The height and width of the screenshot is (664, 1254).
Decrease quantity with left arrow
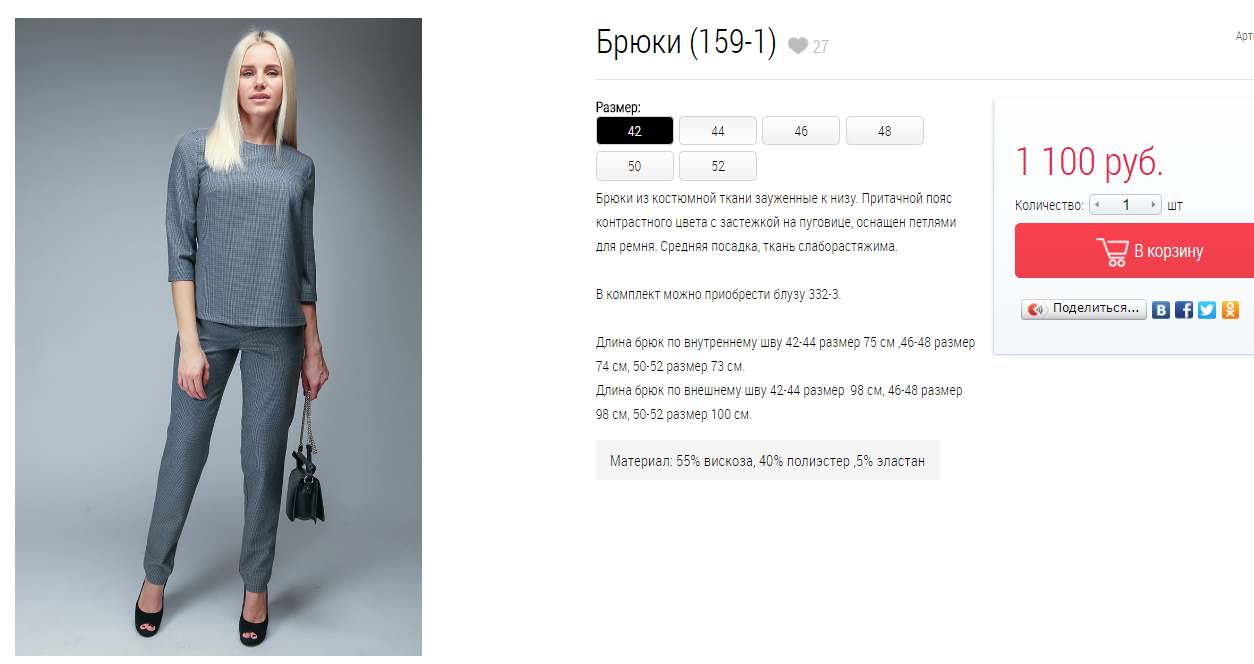(x=1097, y=205)
